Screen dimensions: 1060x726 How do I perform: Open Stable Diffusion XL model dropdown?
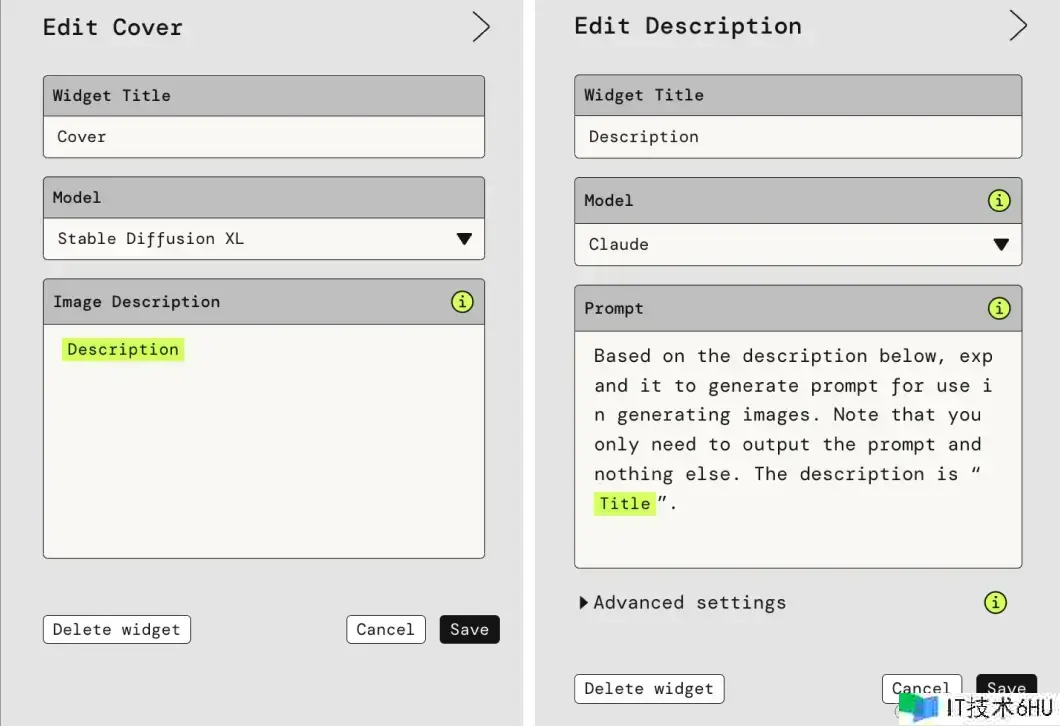264,239
